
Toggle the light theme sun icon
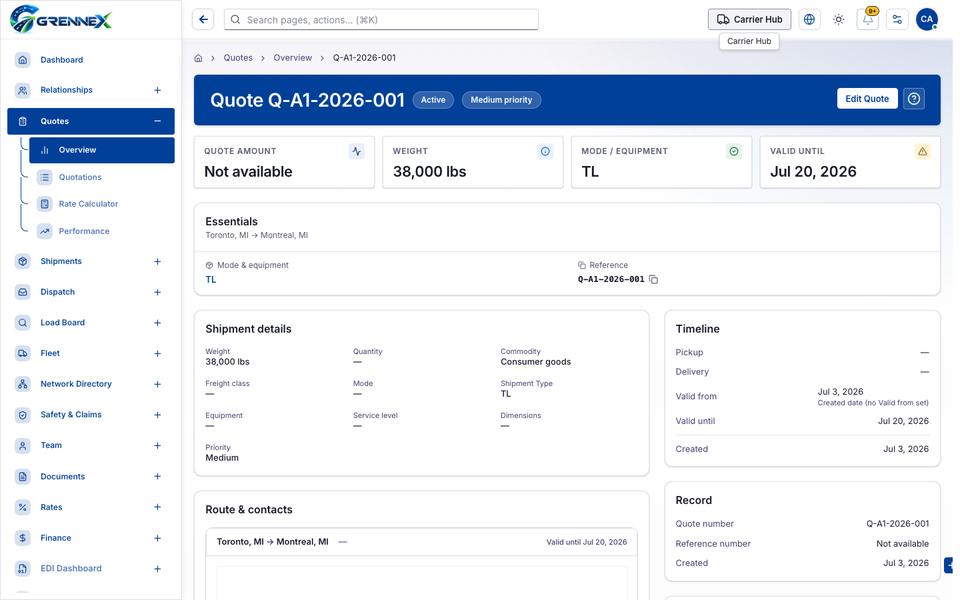pyautogui.click(x=839, y=20)
